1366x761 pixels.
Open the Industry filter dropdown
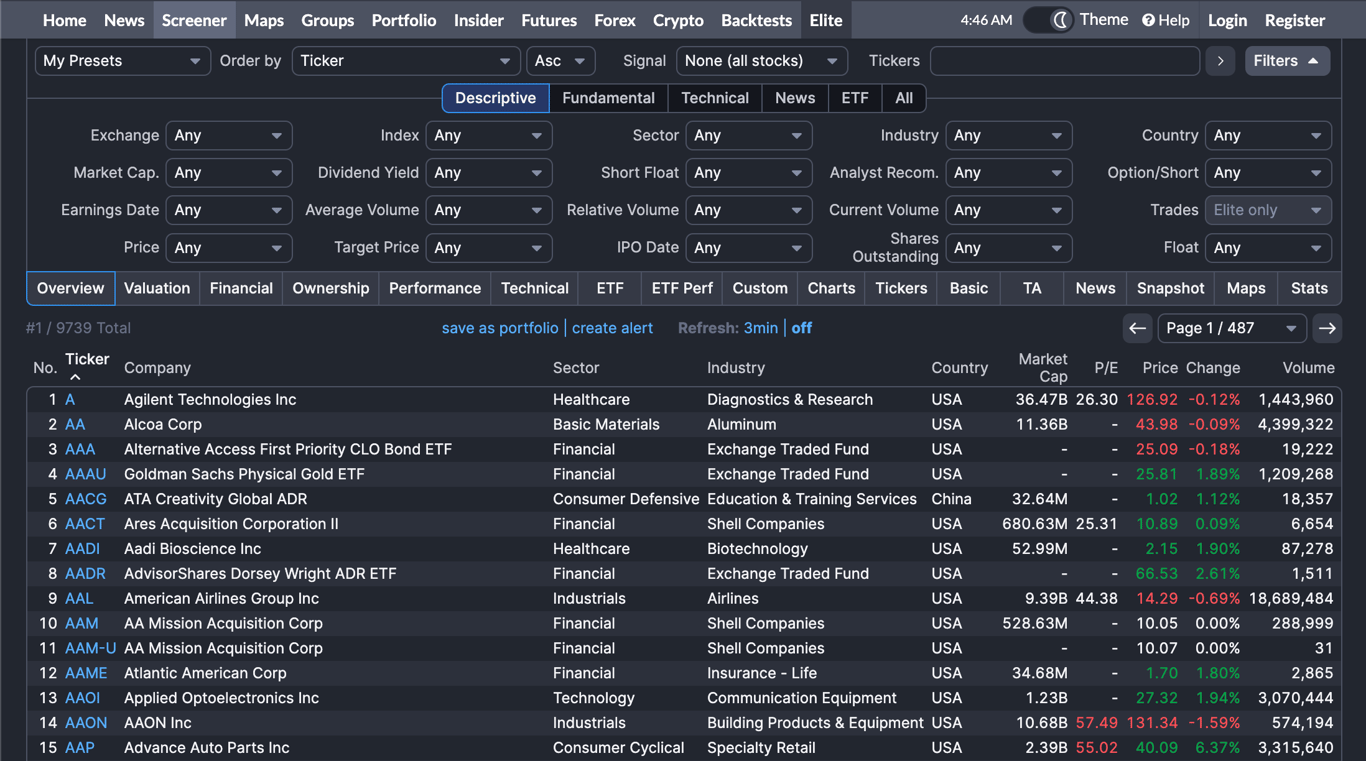(1009, 135)
